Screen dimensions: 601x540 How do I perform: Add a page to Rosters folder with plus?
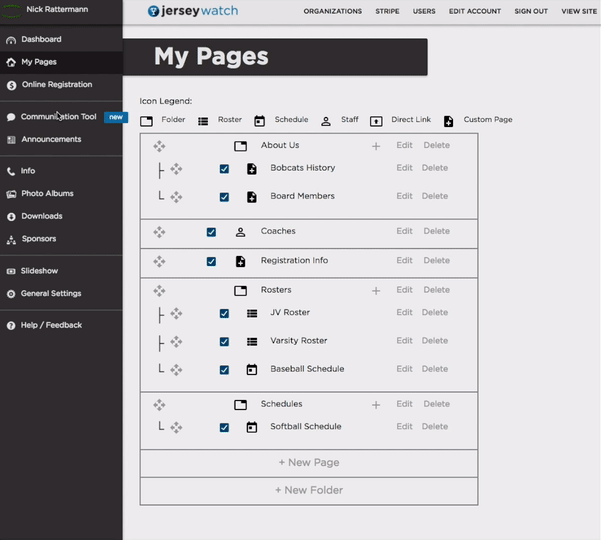coord(376,291)
